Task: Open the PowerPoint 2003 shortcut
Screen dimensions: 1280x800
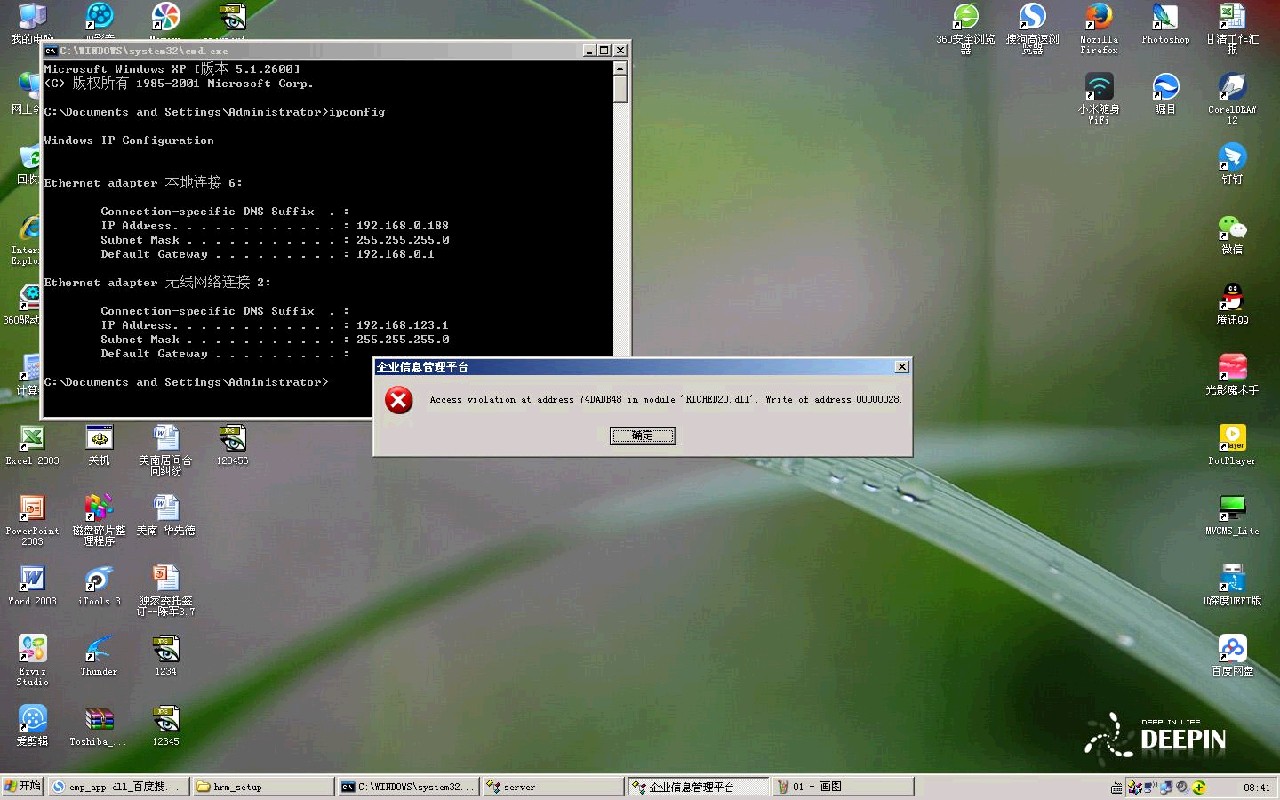Action: (x=32, y=510)
